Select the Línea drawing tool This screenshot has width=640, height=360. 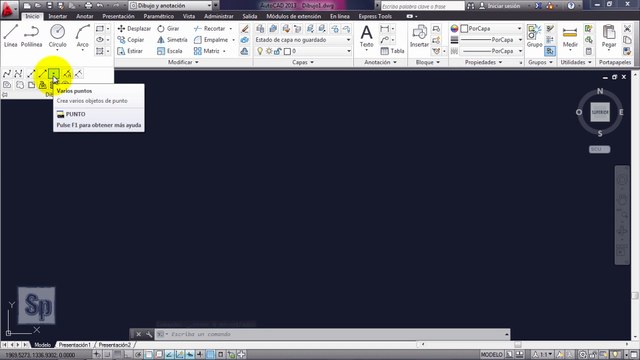(x=11, y=36)
